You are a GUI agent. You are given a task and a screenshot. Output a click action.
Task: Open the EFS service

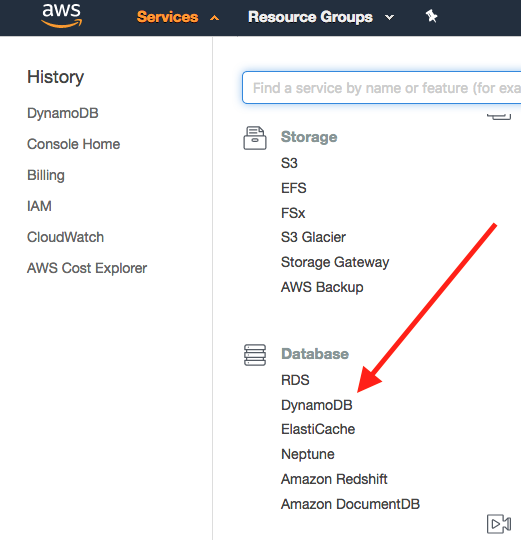[293, 188]
